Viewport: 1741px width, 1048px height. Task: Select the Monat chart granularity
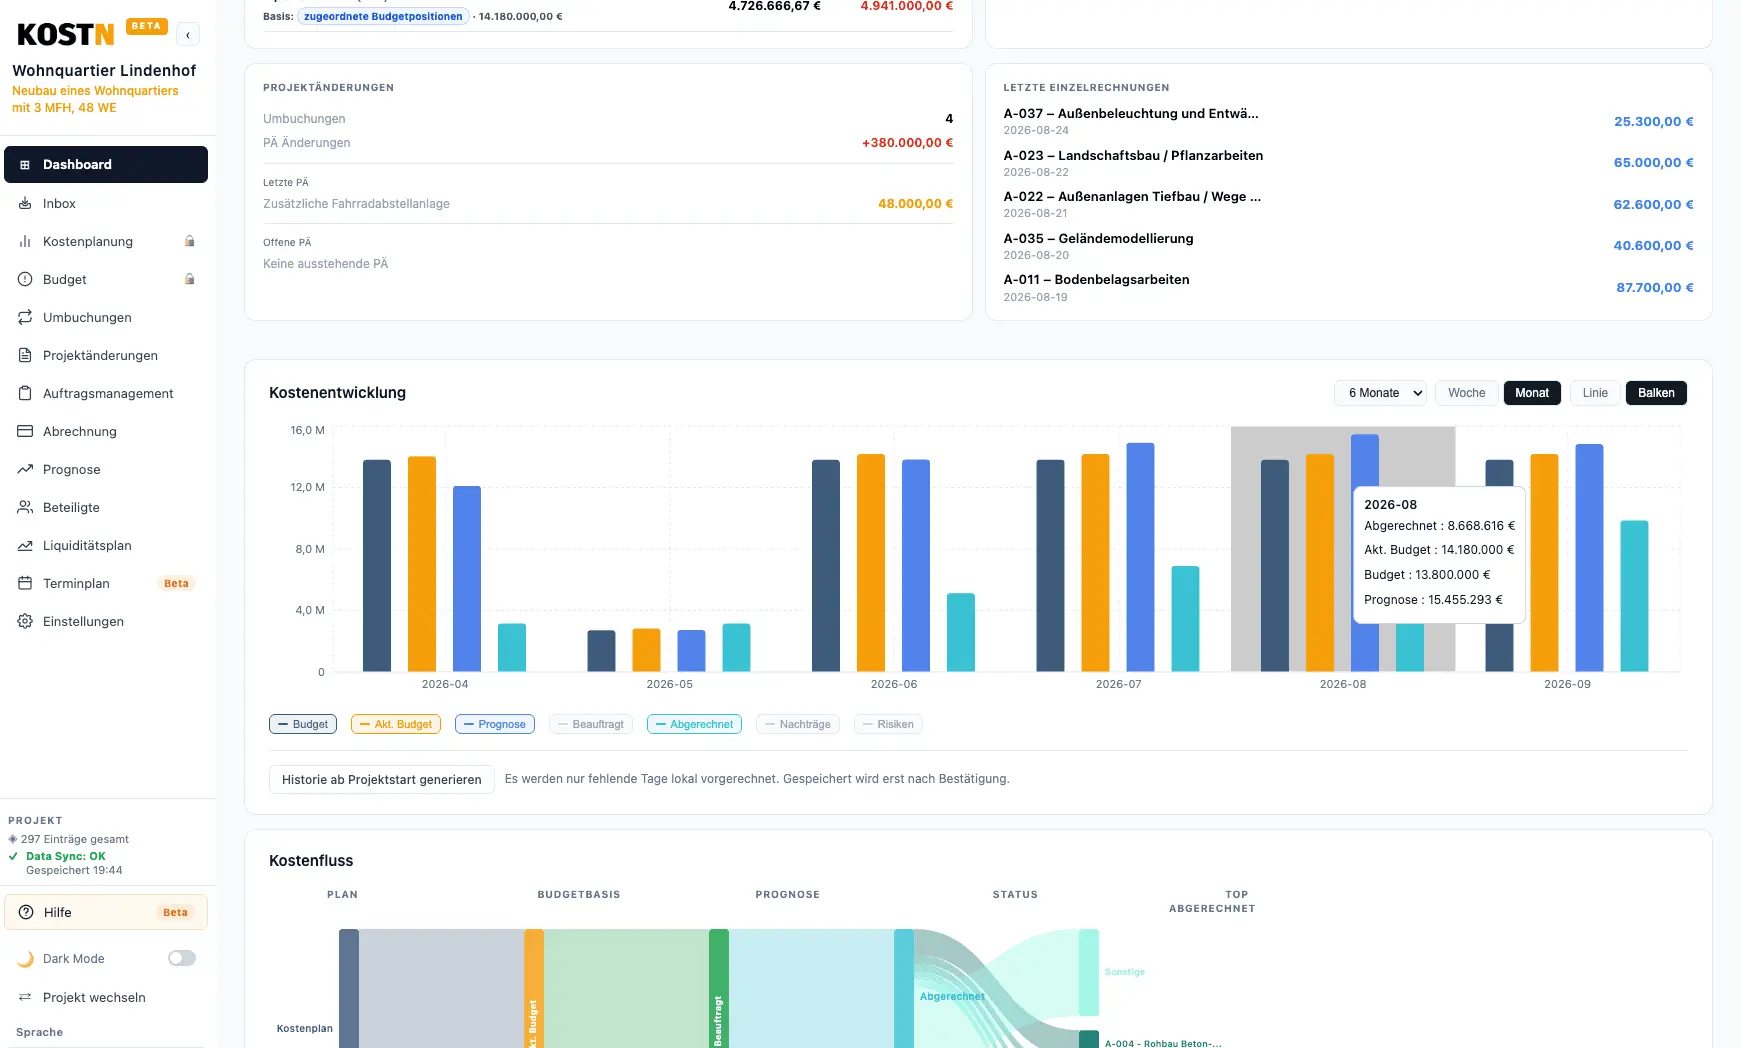(x=1532, y=393)
